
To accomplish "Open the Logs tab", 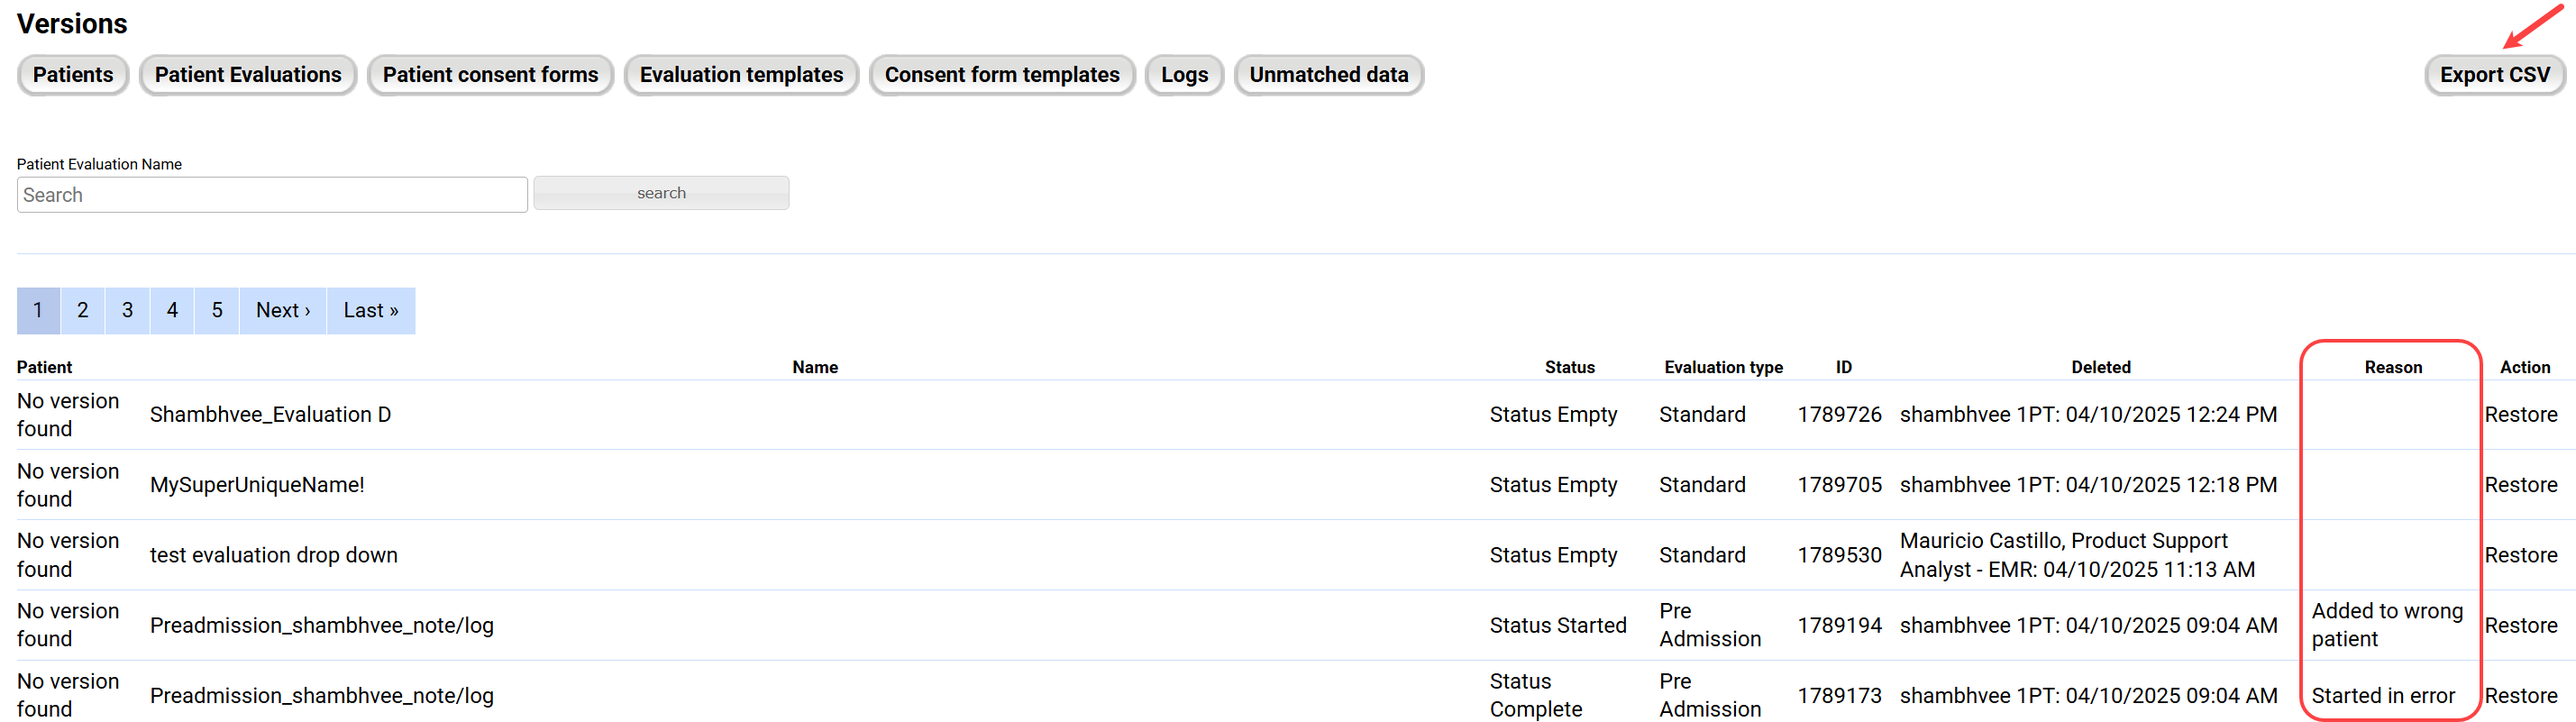I will tap(1184, 75).
